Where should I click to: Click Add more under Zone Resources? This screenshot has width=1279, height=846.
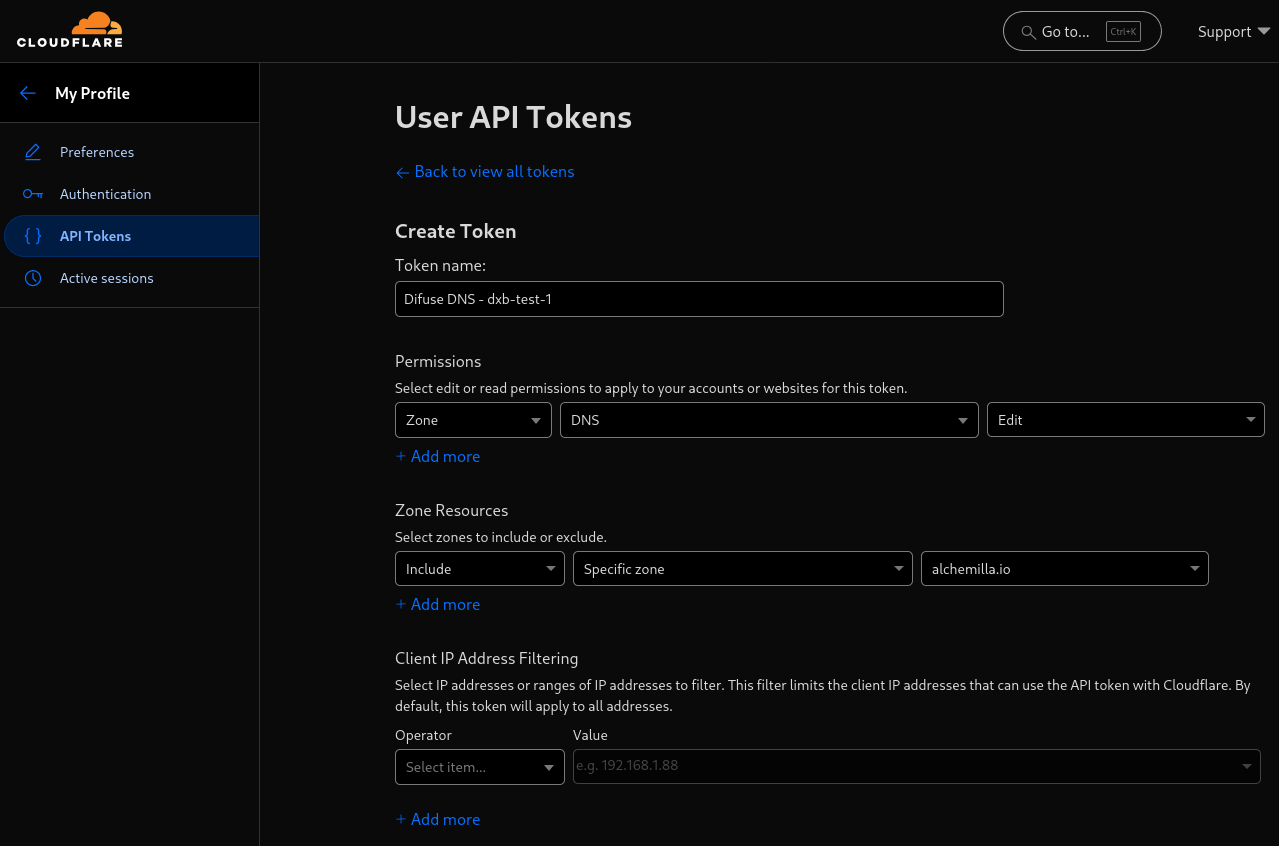point(438,604)
